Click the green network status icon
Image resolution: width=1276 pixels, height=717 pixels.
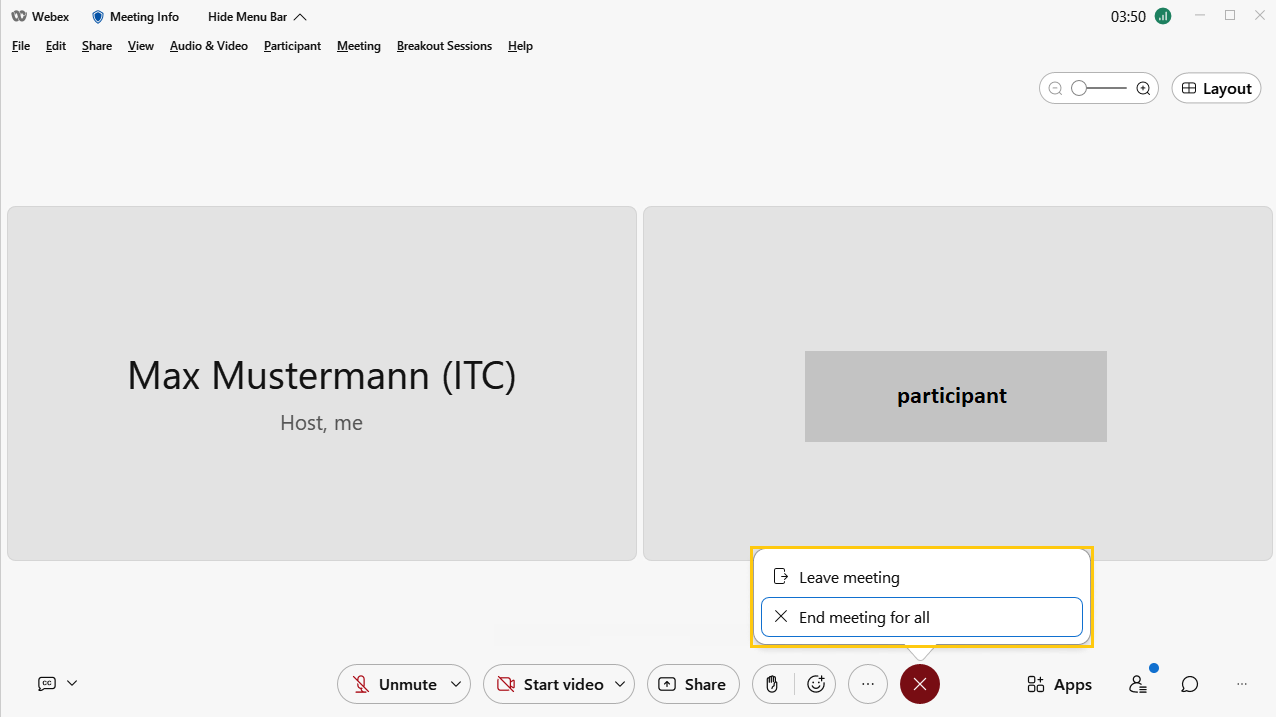(1162, 16)
